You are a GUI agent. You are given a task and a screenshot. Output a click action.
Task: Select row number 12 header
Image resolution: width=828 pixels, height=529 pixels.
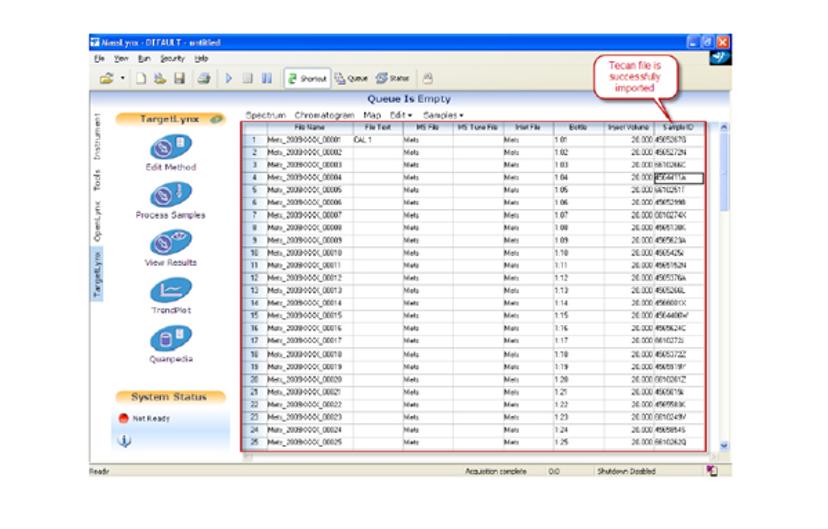(255, 278)
